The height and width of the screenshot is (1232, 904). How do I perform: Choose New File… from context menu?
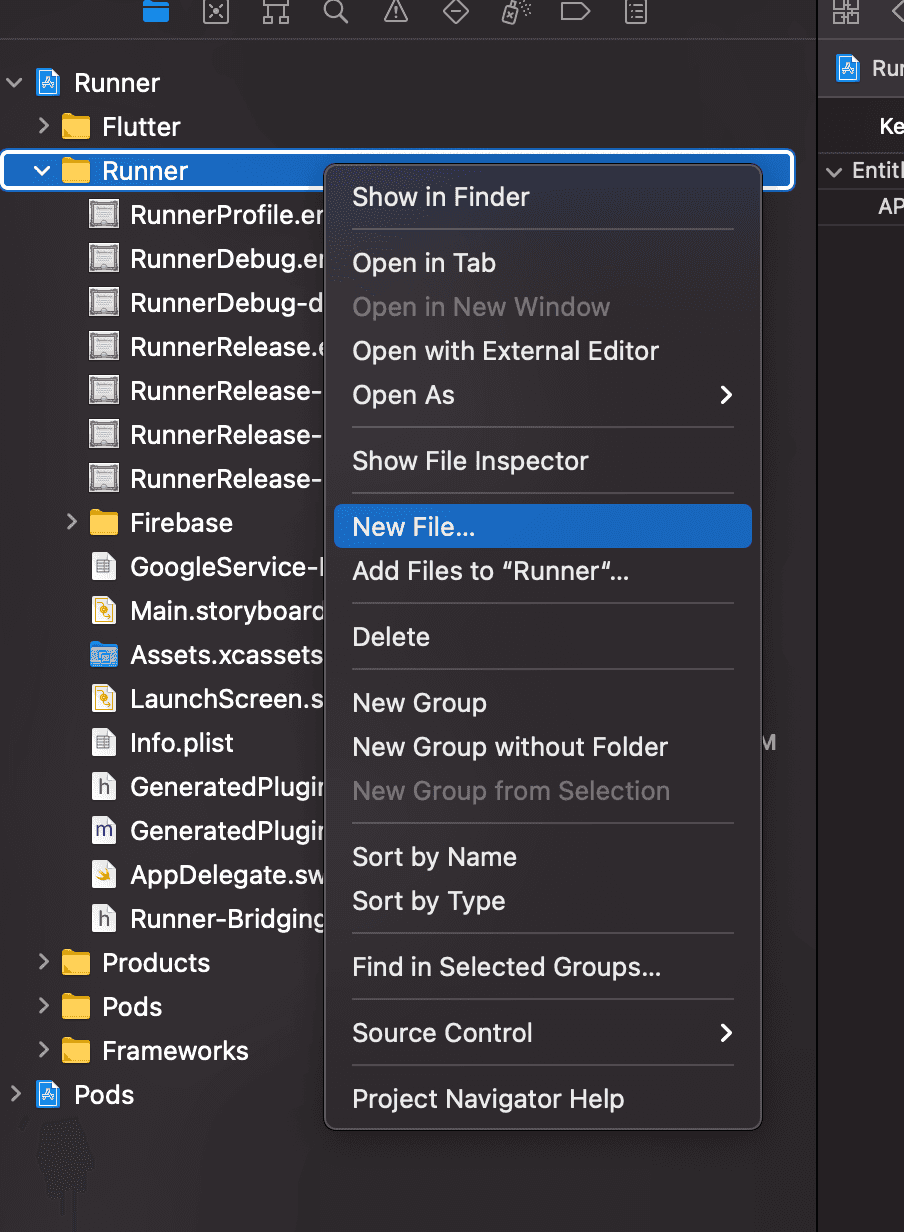point(414,527)
